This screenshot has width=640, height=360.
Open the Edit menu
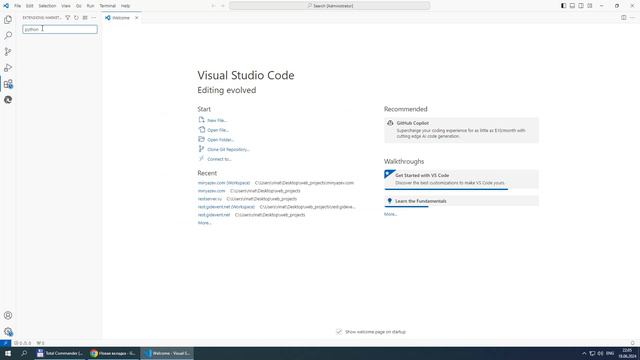29,6
